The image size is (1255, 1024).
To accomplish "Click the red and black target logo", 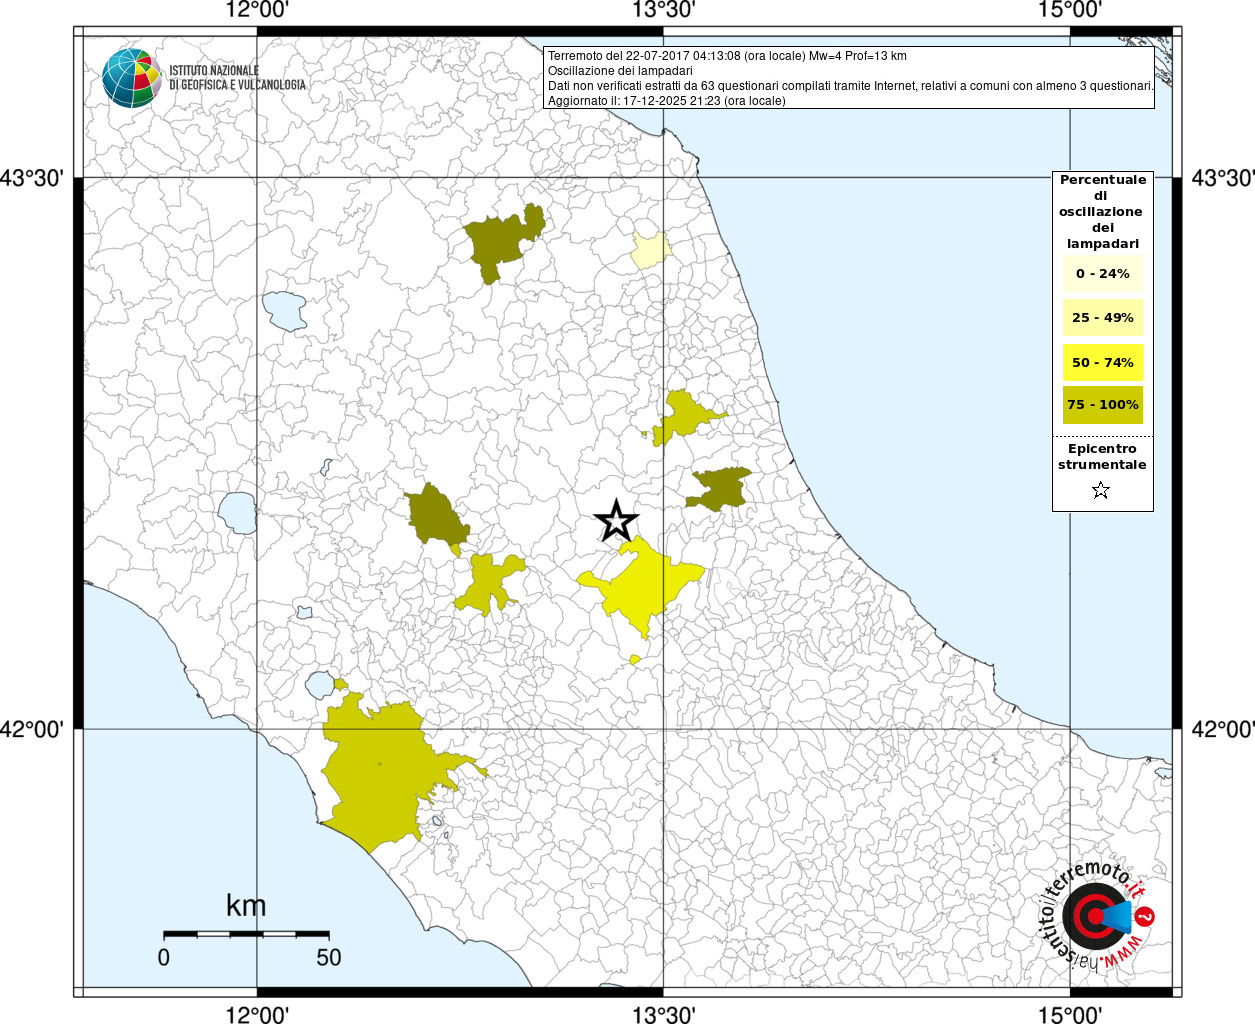I will click(1093, 916).
